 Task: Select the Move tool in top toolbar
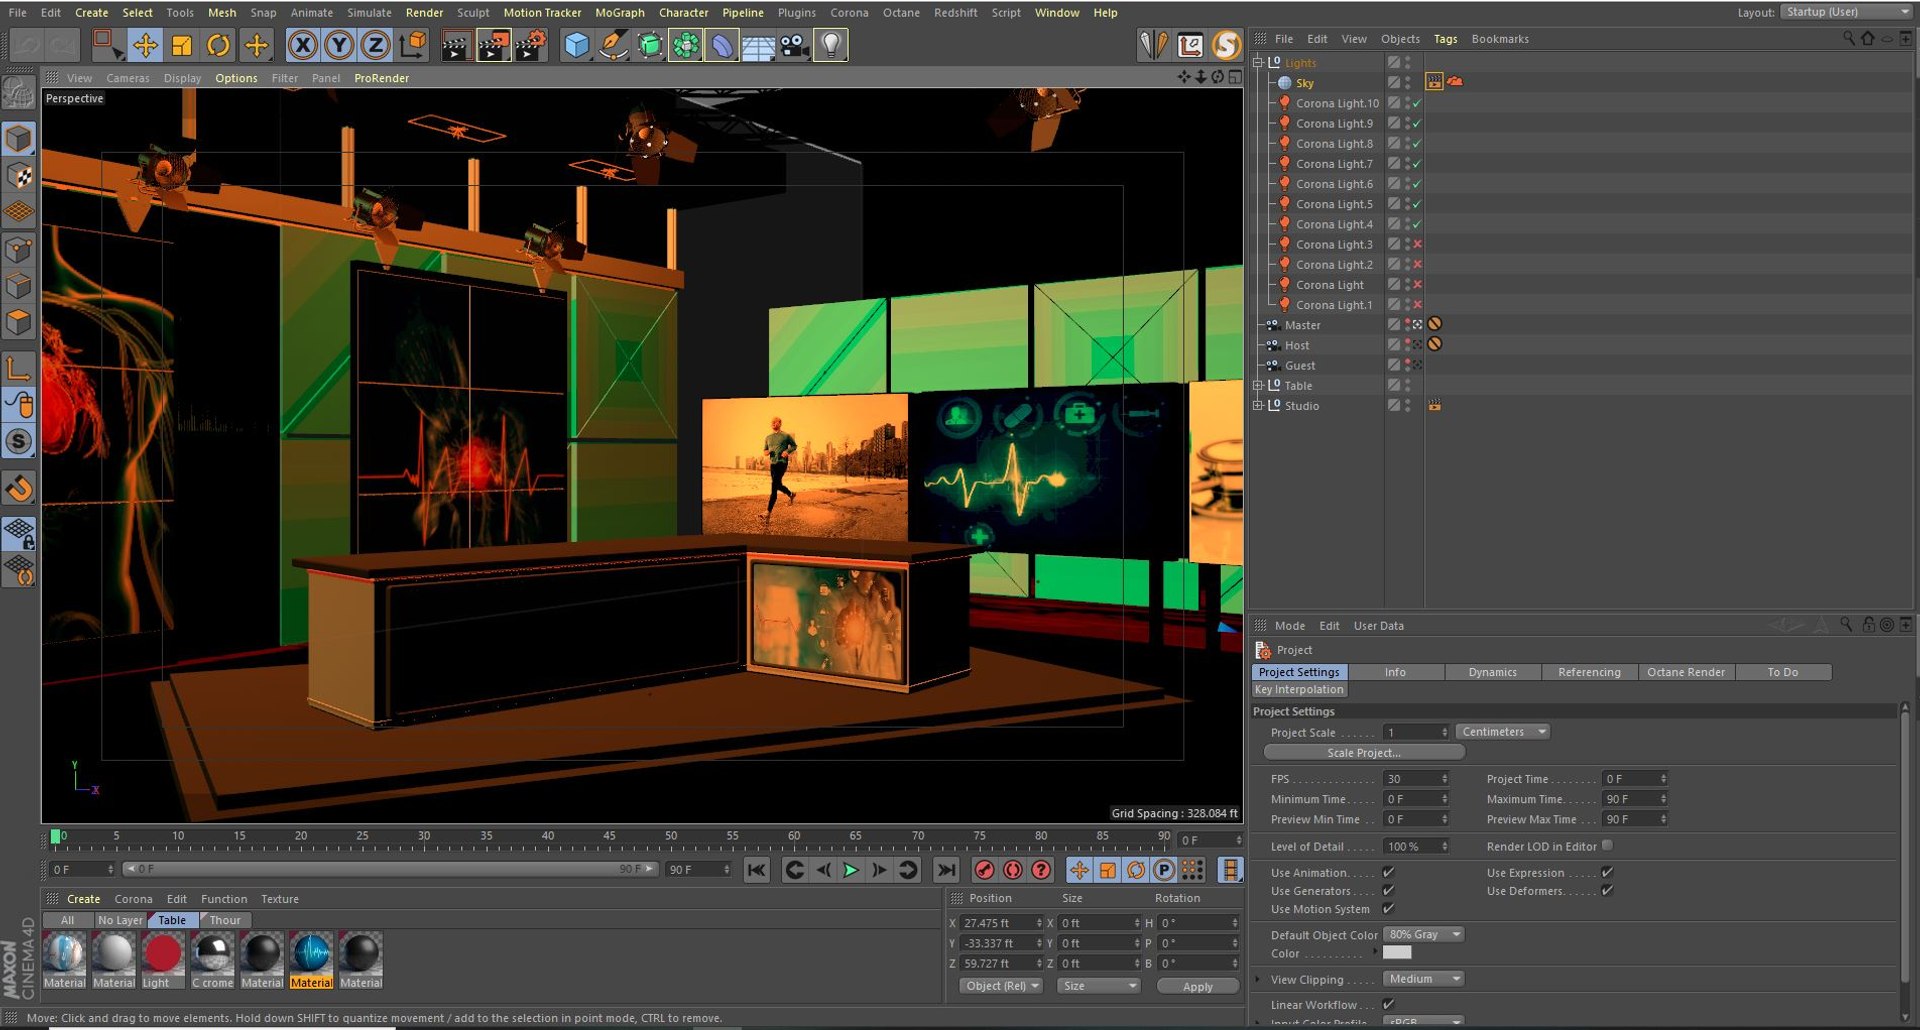[145, 45]
